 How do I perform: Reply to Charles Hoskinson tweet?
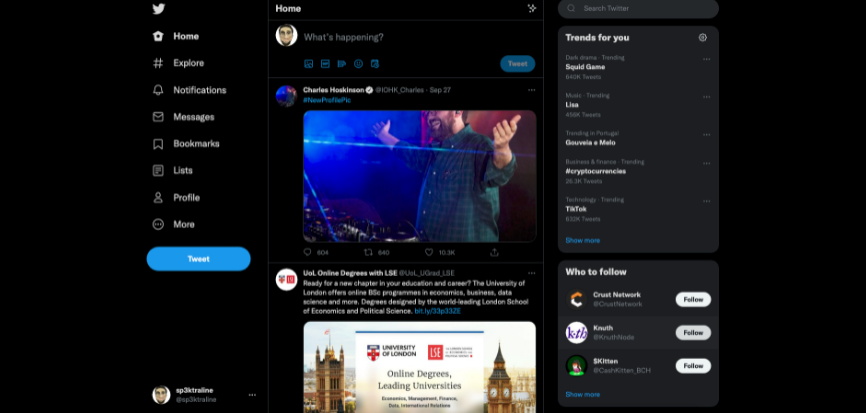coord(308,252)
